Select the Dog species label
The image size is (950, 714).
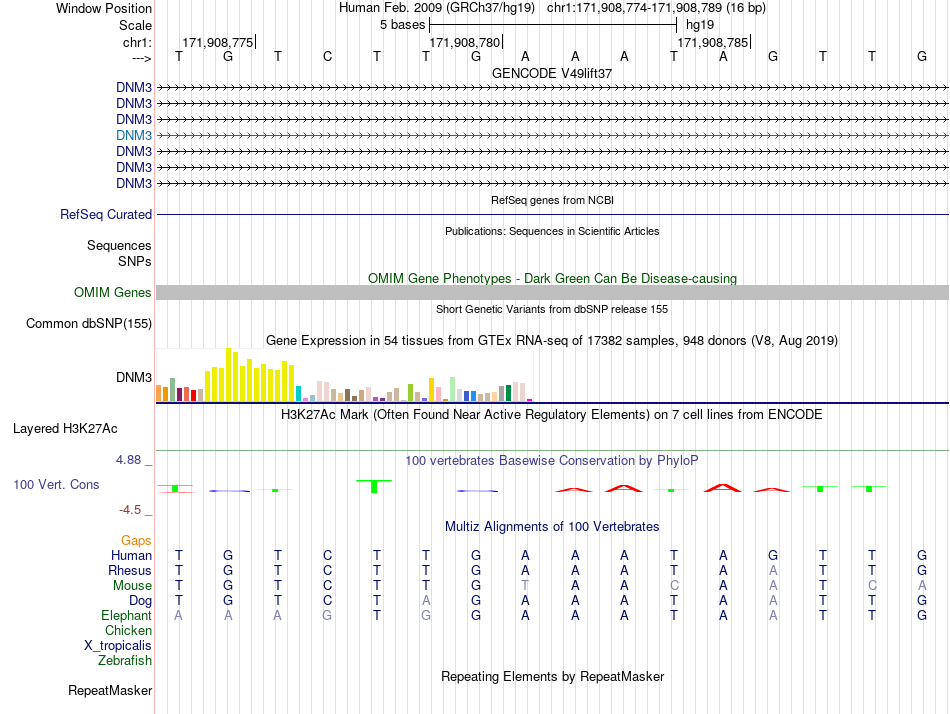(141, 601)
